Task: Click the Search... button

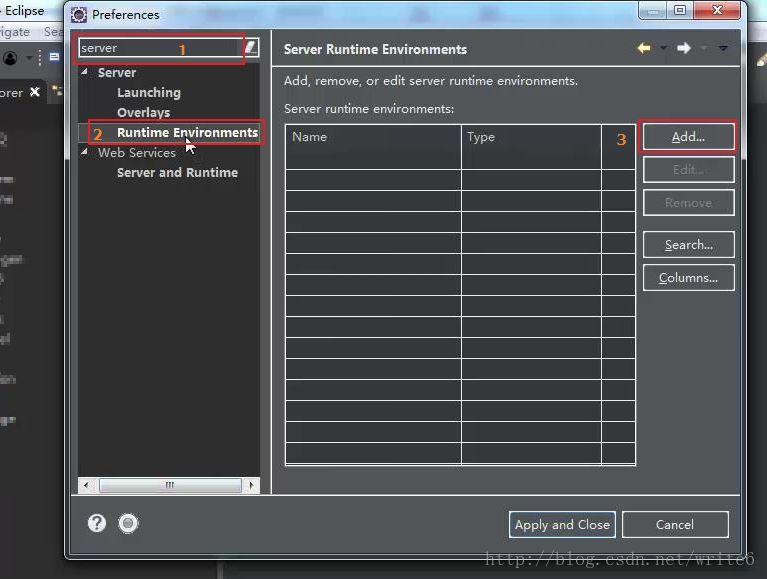Action: tap(688, 245)
